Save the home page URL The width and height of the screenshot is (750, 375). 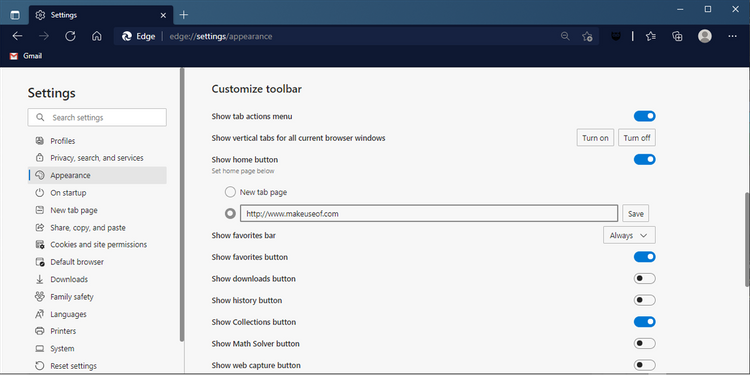click(x=635, y=213)
